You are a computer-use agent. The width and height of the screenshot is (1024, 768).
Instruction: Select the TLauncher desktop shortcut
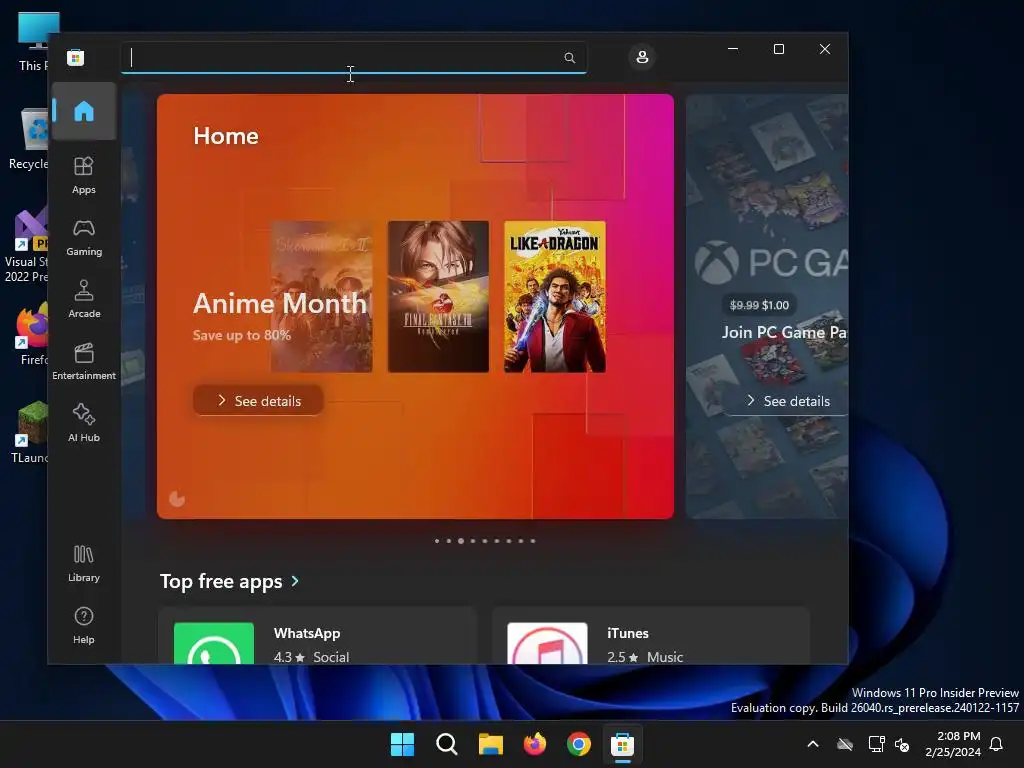click(x=29, y=432)
